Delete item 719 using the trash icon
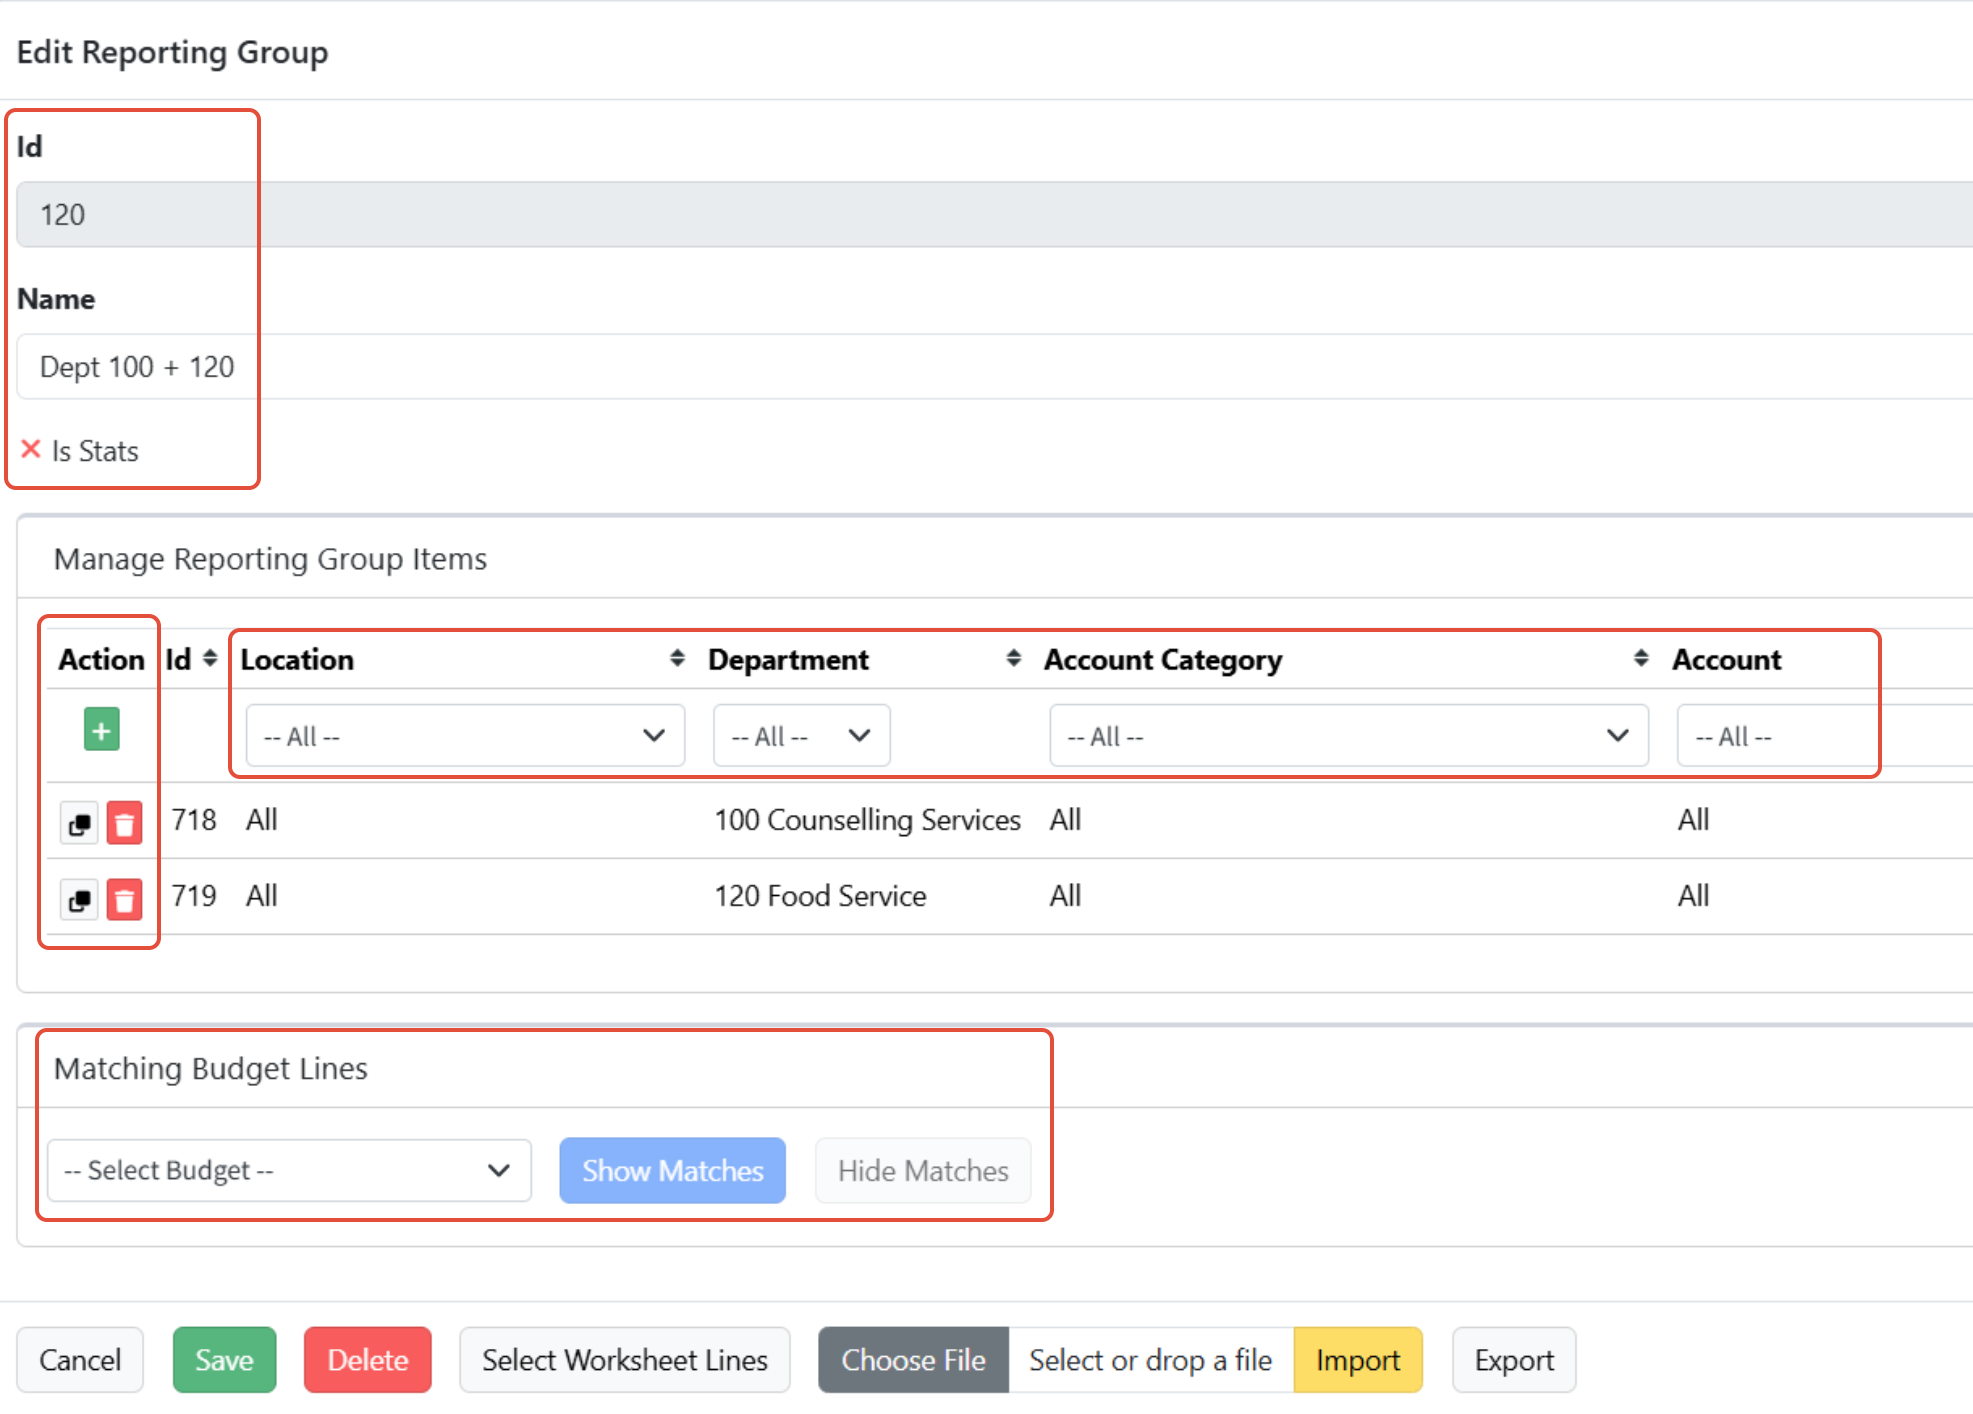 pyautogui.click(x=124, y=900)
